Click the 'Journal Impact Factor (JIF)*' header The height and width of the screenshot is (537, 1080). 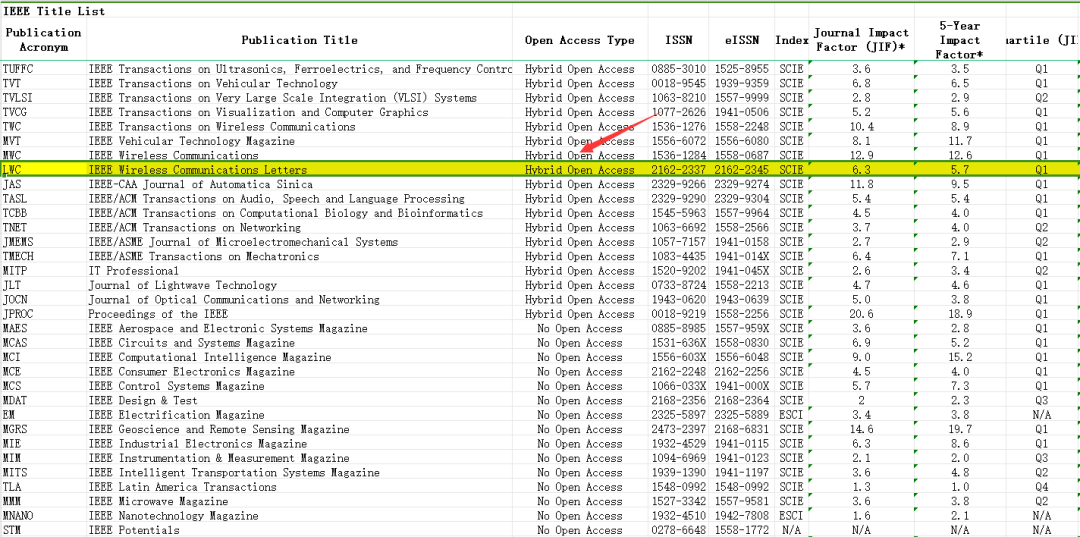(861, 39)
